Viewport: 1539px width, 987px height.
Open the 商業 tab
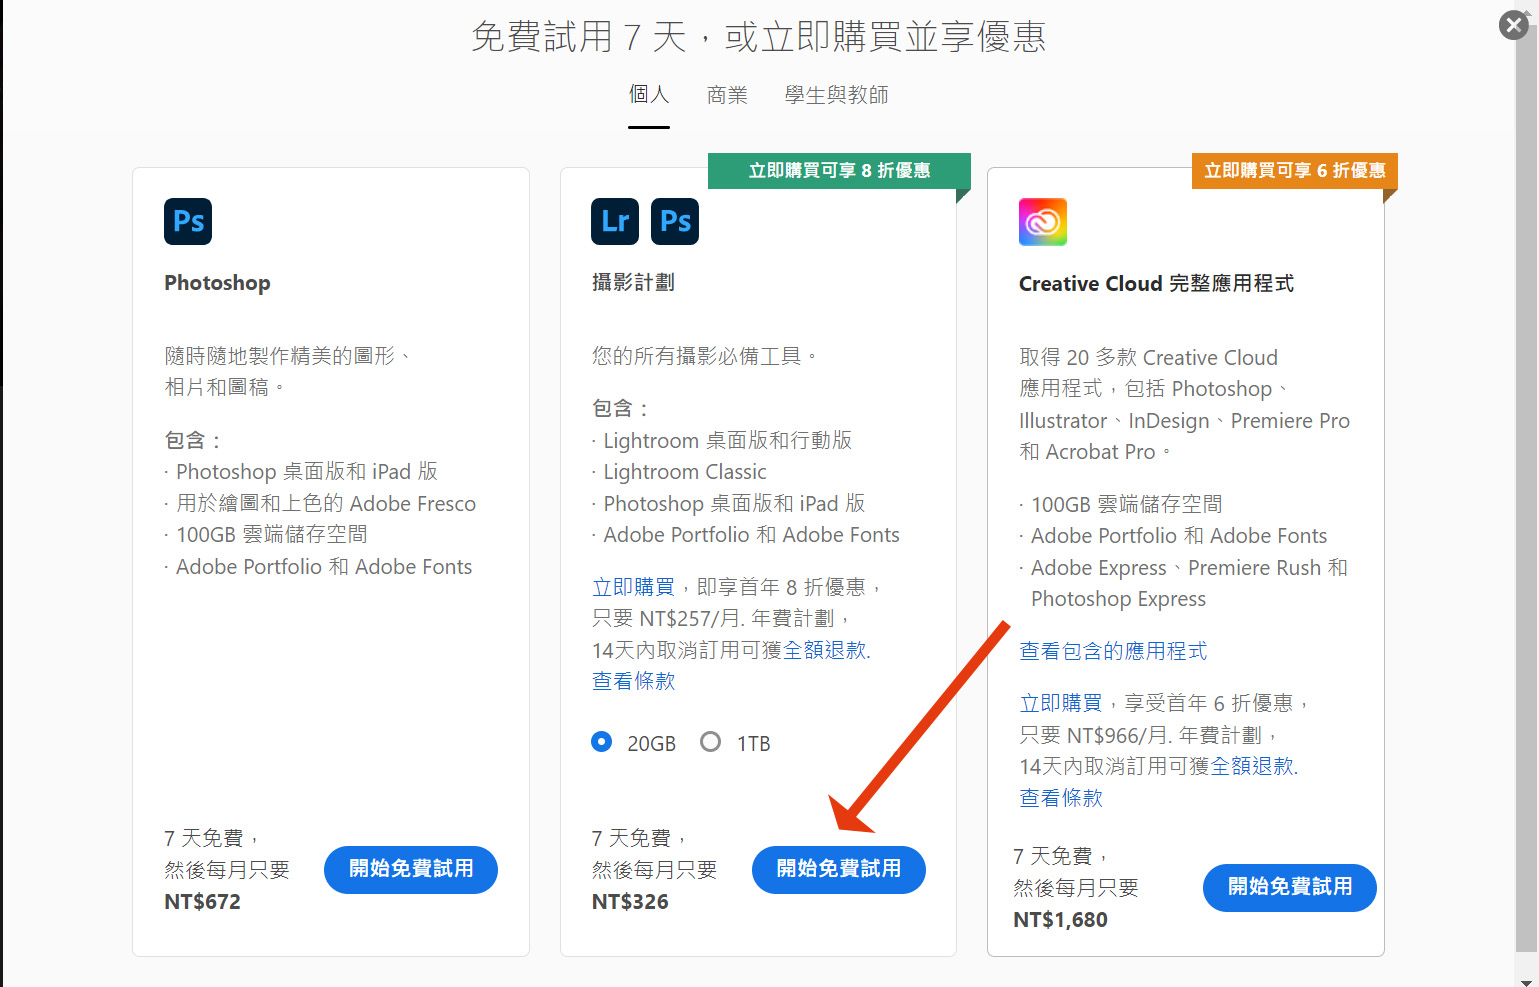(x=727, y=95)
